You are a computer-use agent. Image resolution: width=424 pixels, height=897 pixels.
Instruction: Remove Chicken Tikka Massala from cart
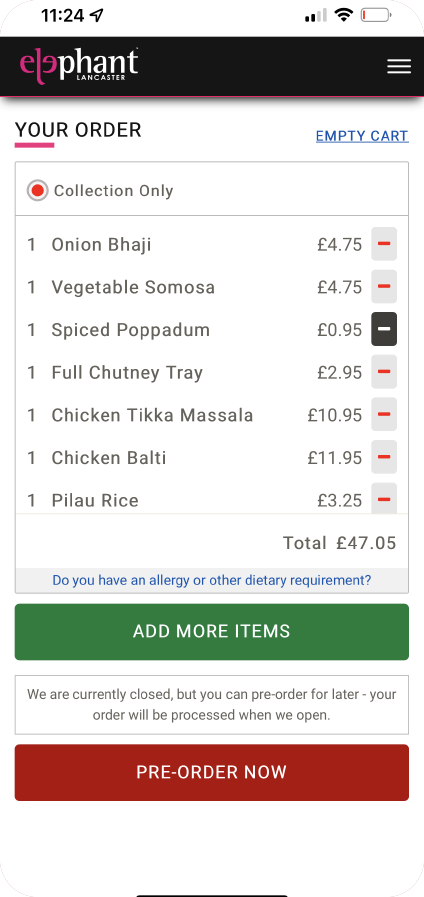(x=384, y=415)
